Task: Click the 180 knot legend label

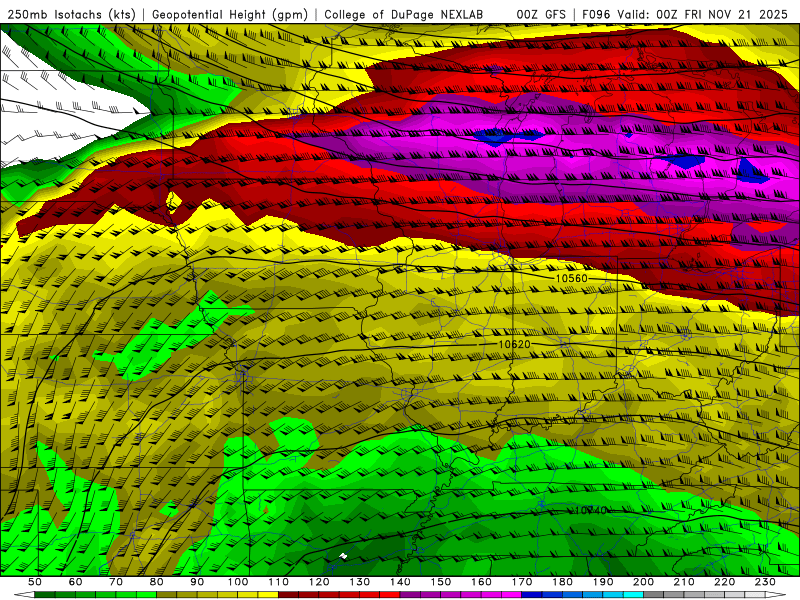Action: 562,582
